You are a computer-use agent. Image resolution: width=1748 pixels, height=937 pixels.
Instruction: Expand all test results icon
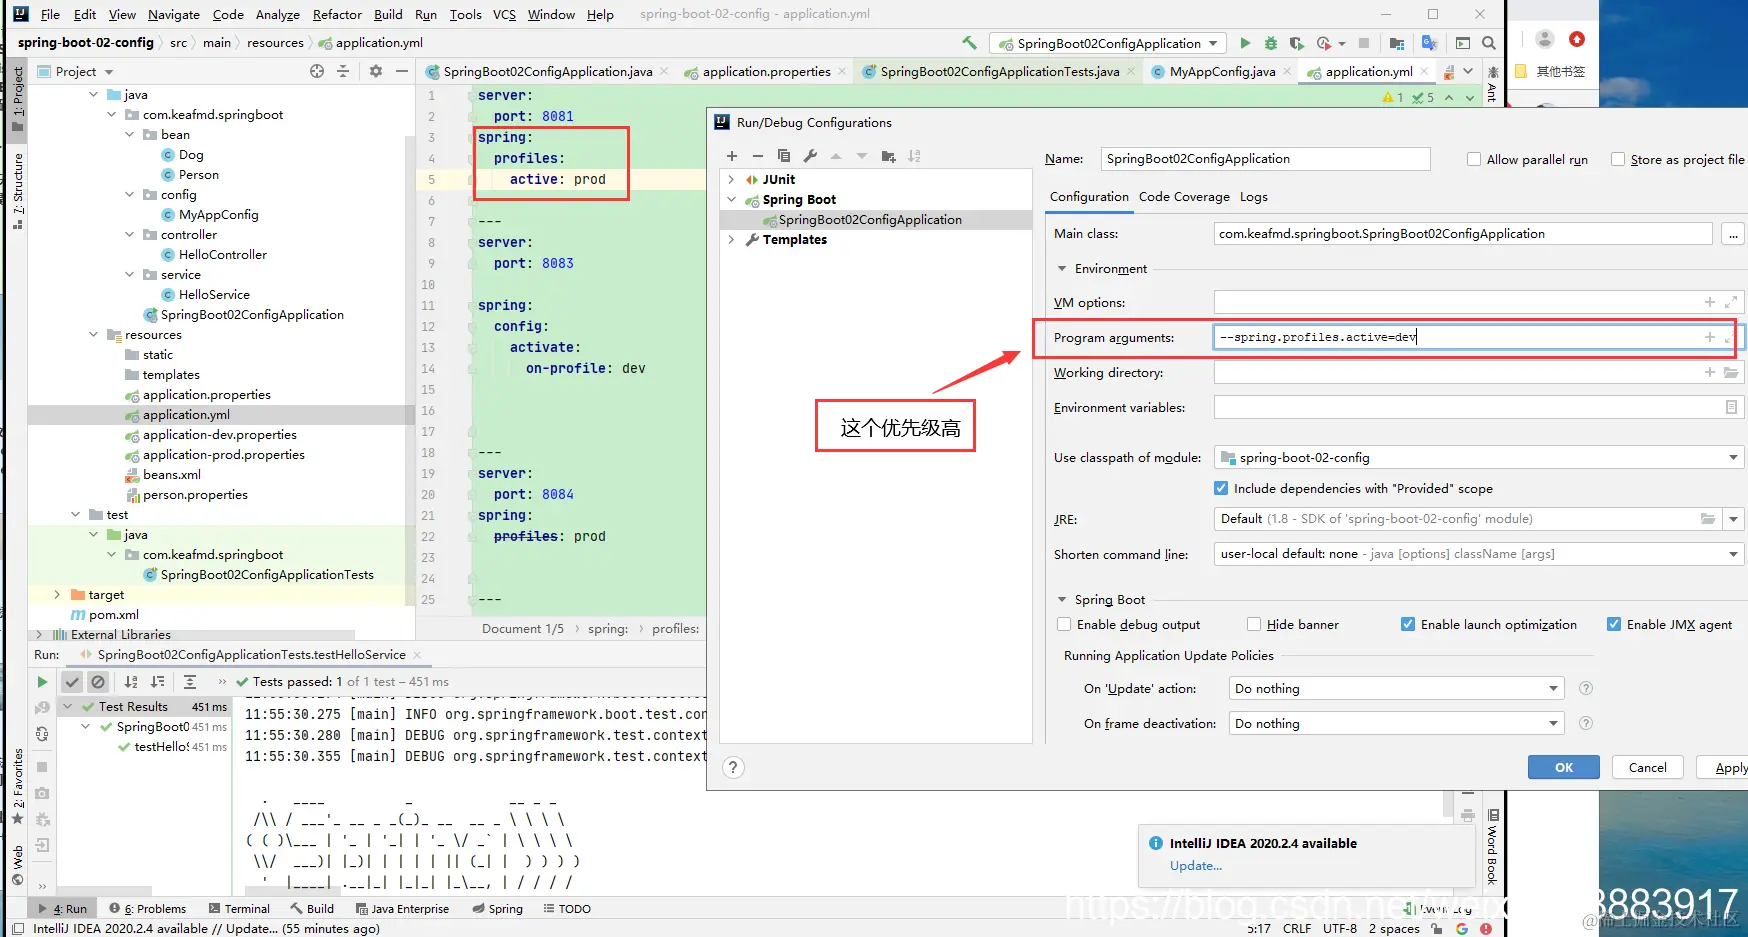[x=190, y=682]
